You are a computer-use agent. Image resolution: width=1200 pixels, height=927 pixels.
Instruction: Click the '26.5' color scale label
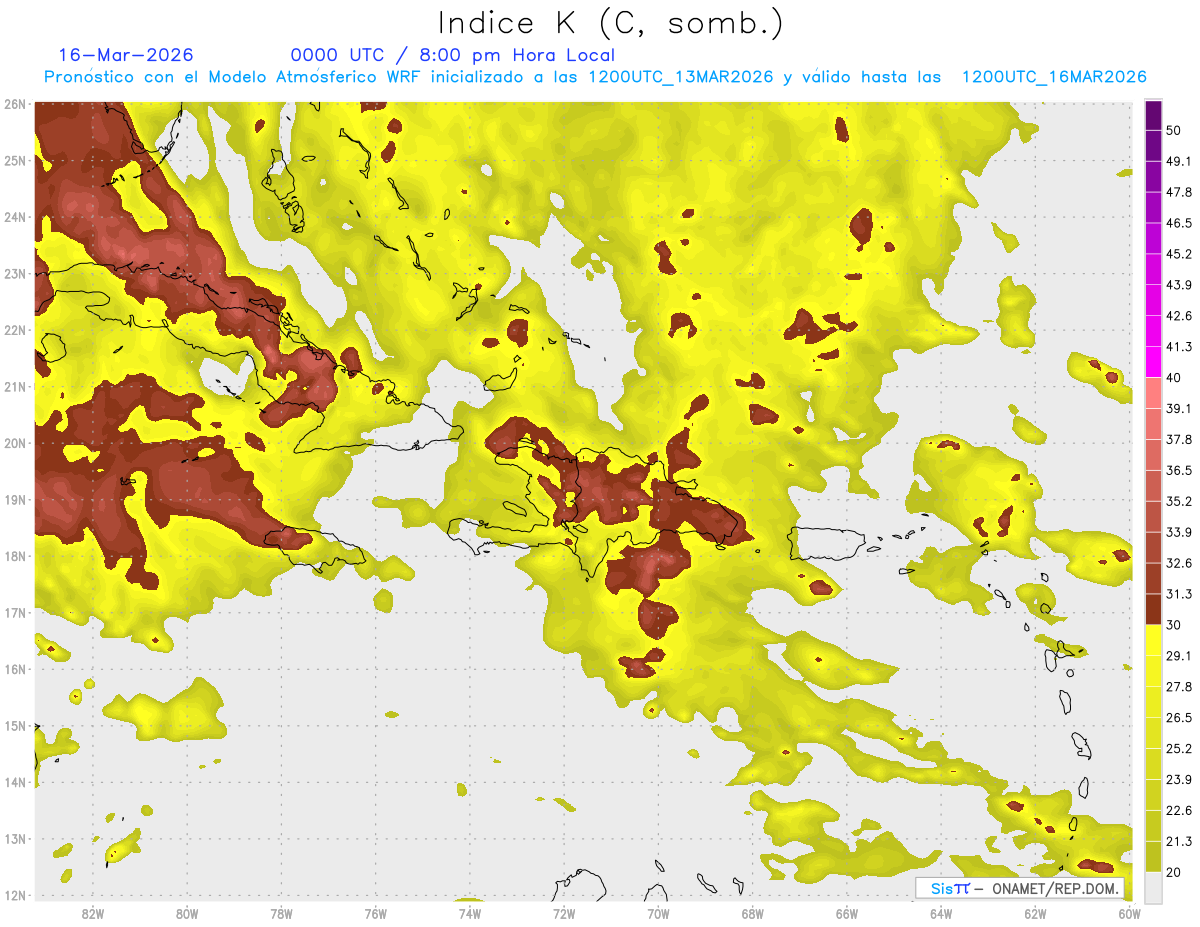click(x=1179, y=718)
